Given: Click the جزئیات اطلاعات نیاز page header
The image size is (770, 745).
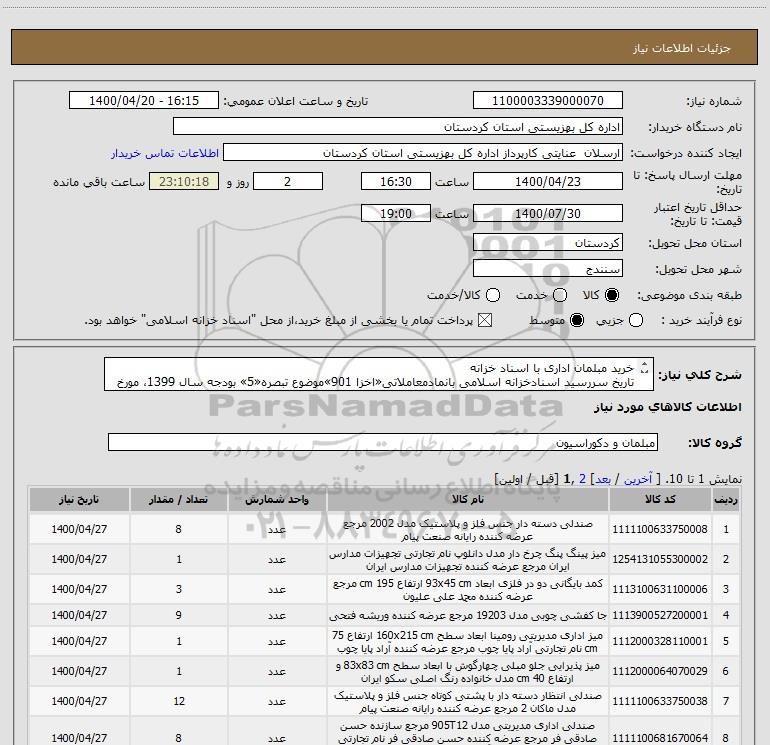Looking at the screenshot, I should pyautogui.click(x=682, y=48).
